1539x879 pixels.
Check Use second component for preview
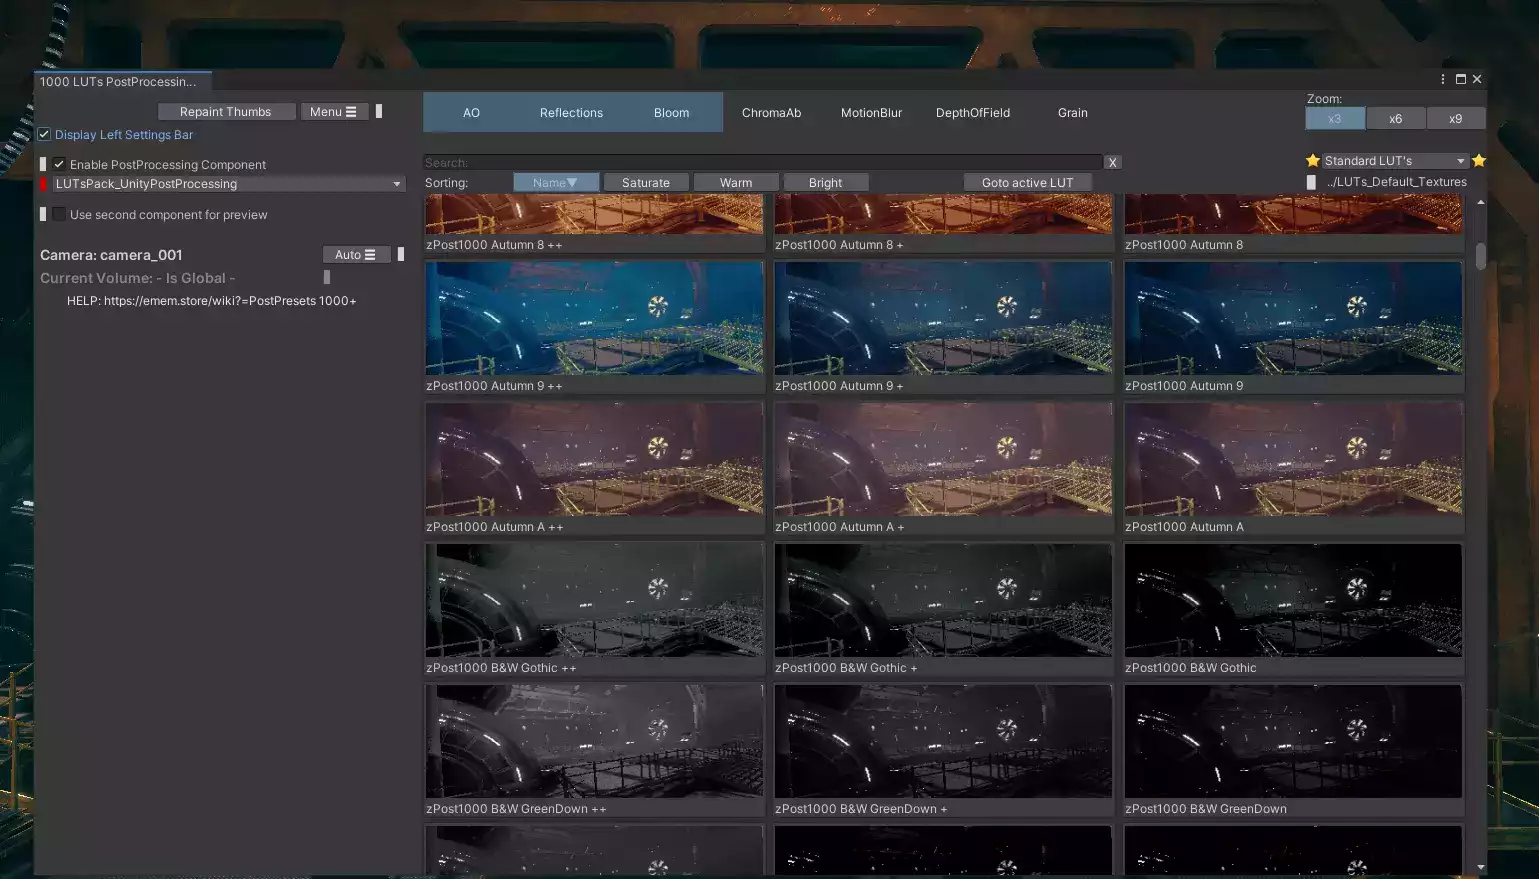click(x=59, y=215)
